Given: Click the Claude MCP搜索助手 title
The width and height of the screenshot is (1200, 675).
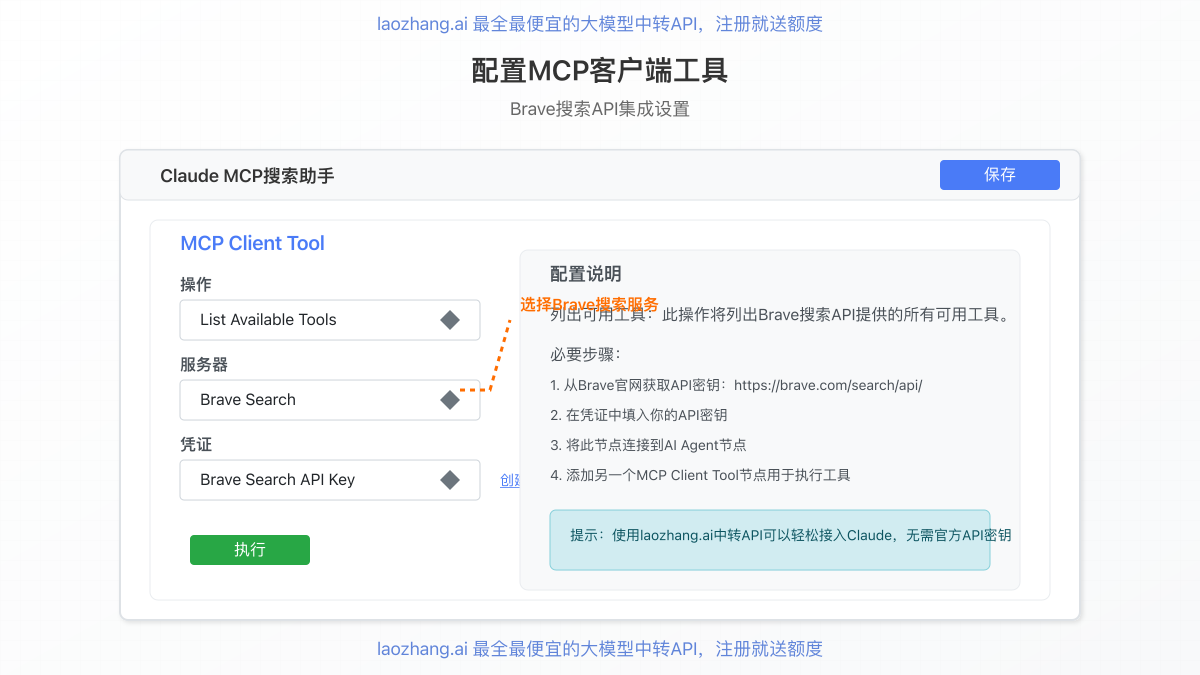Looking at the screenshot, I should click(247, 176).
